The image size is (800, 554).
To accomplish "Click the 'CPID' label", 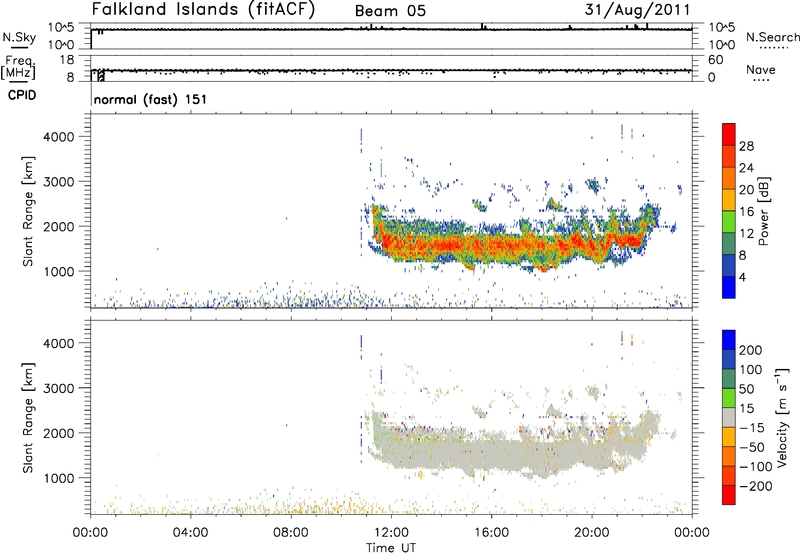I will (22, 95).
